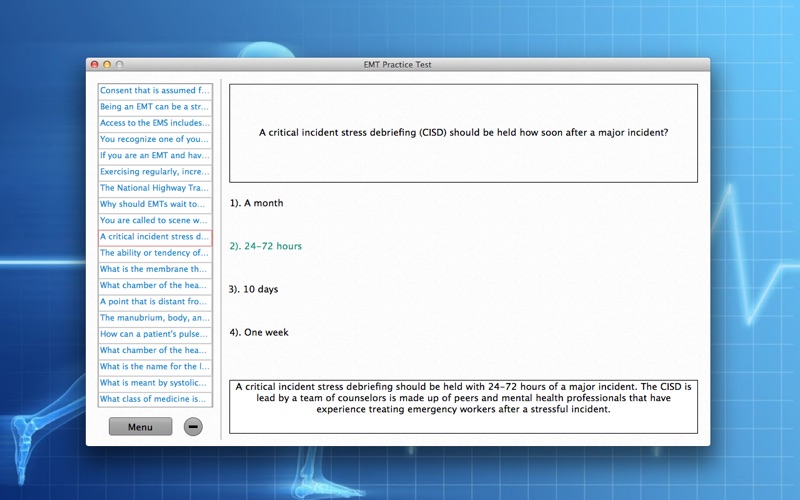This screenshot has width=800, height=500.
Task: Select 'The manubrium, body, an...' question
Action: (x=155, y=318)
